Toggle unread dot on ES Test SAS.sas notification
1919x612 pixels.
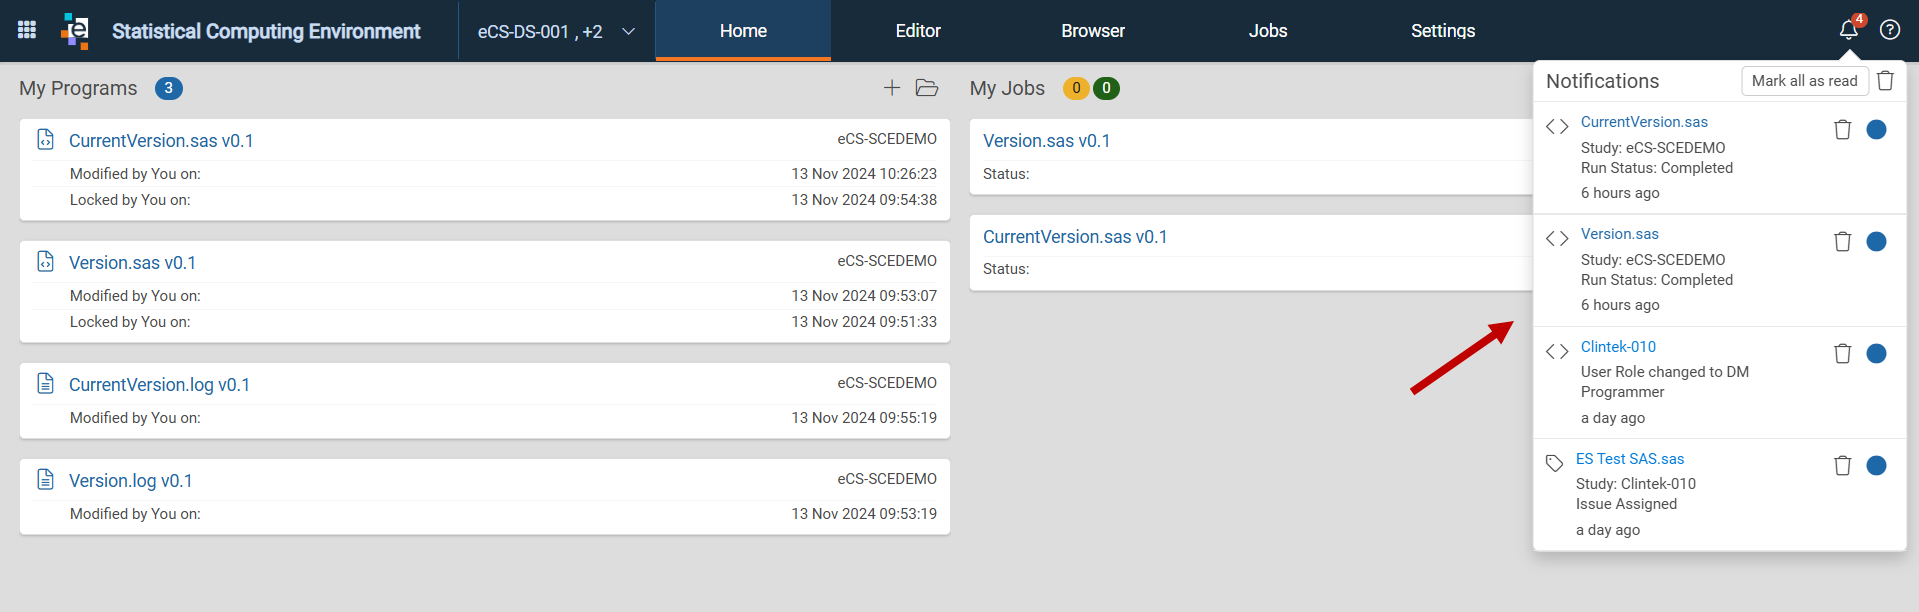point(1877,466)
